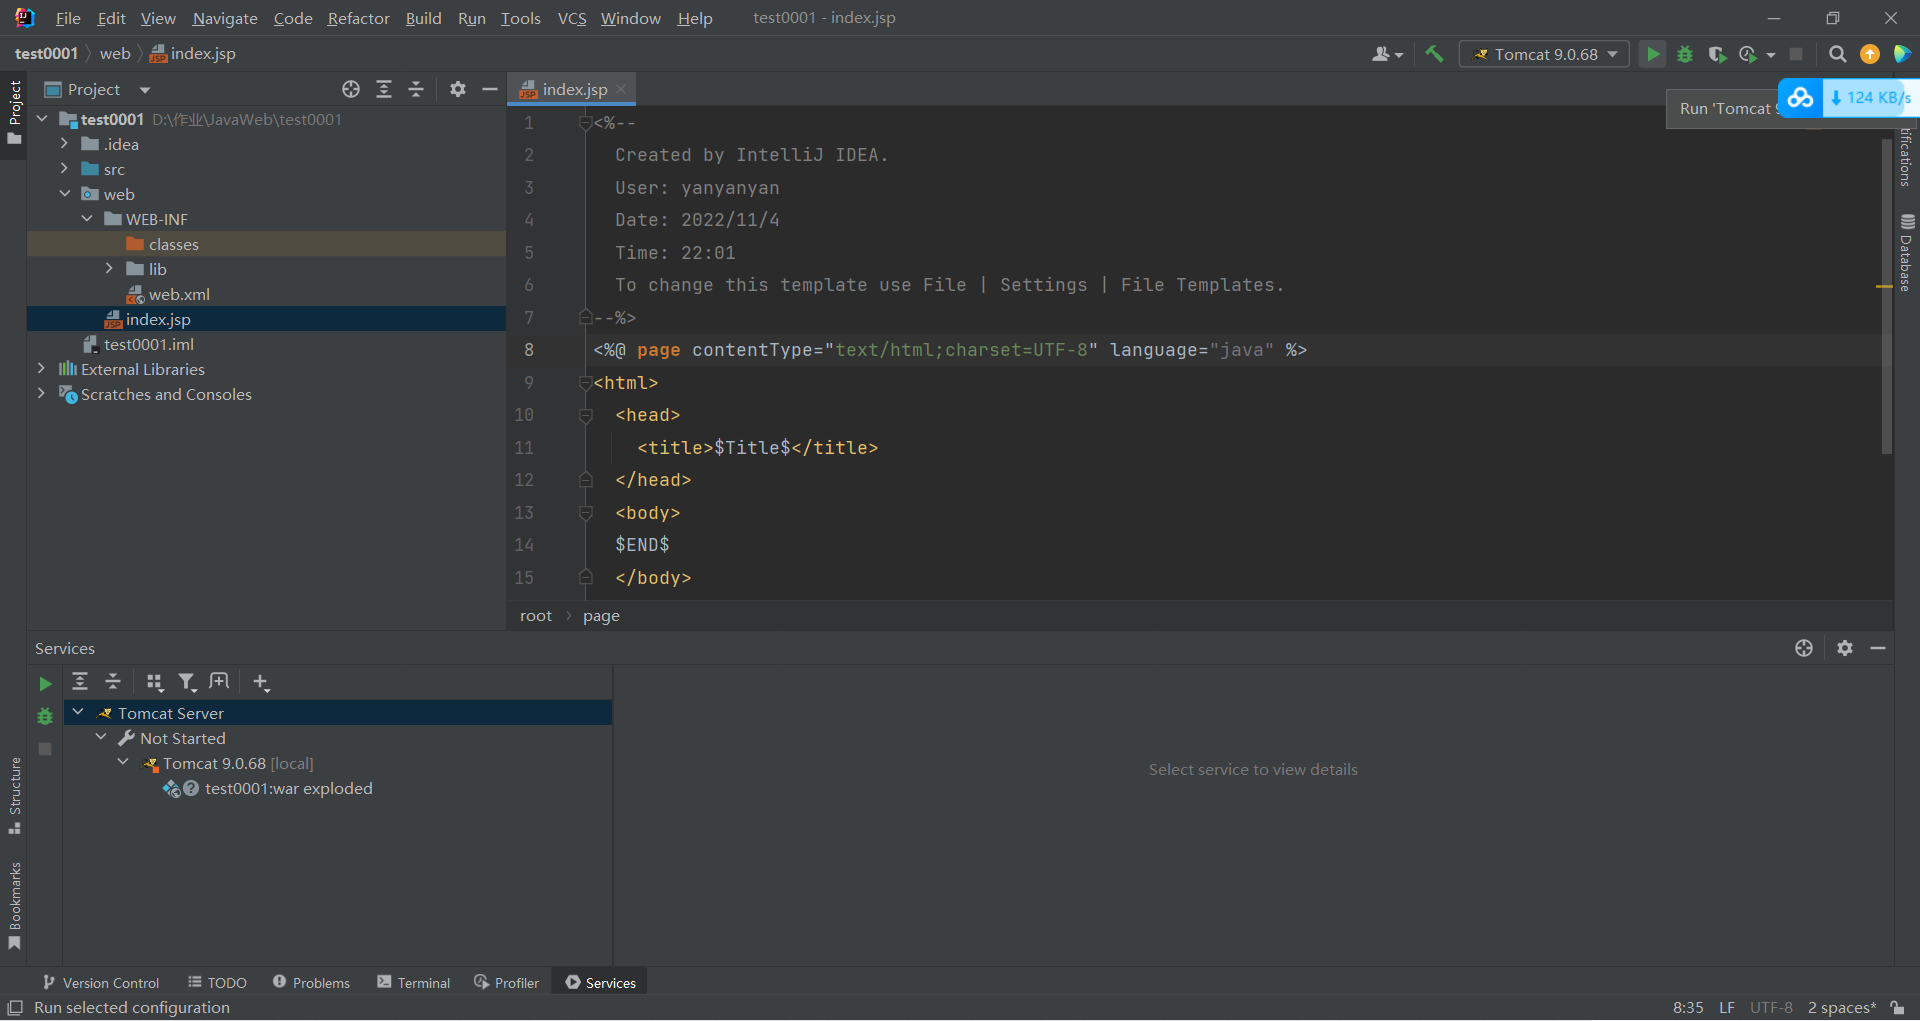Click the Build project hammer icon

coord(1434,54)
